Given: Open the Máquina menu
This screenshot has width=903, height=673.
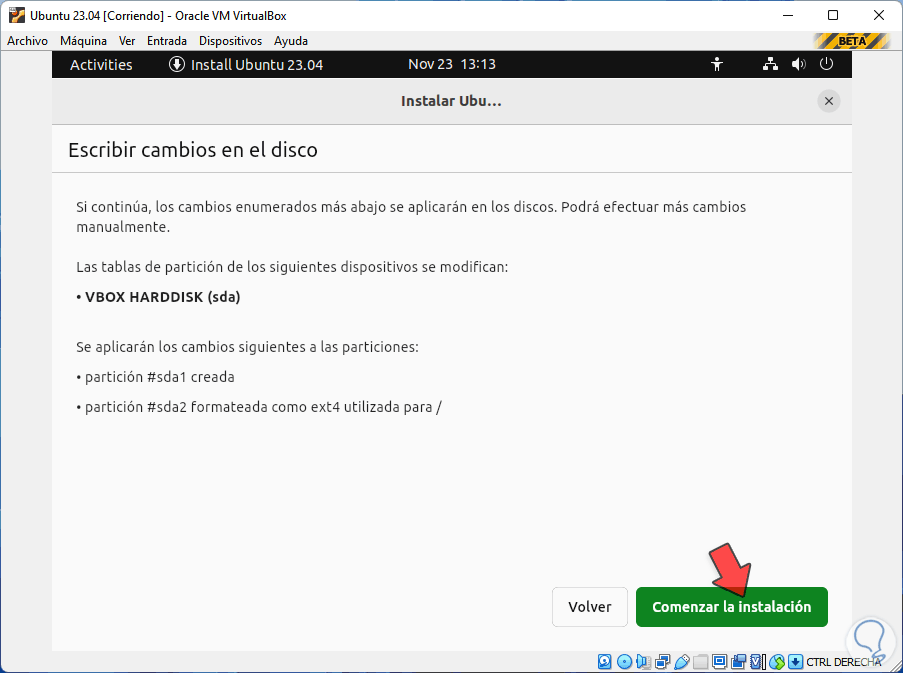Looking at the screenshot, I should [x=84, y=41].
